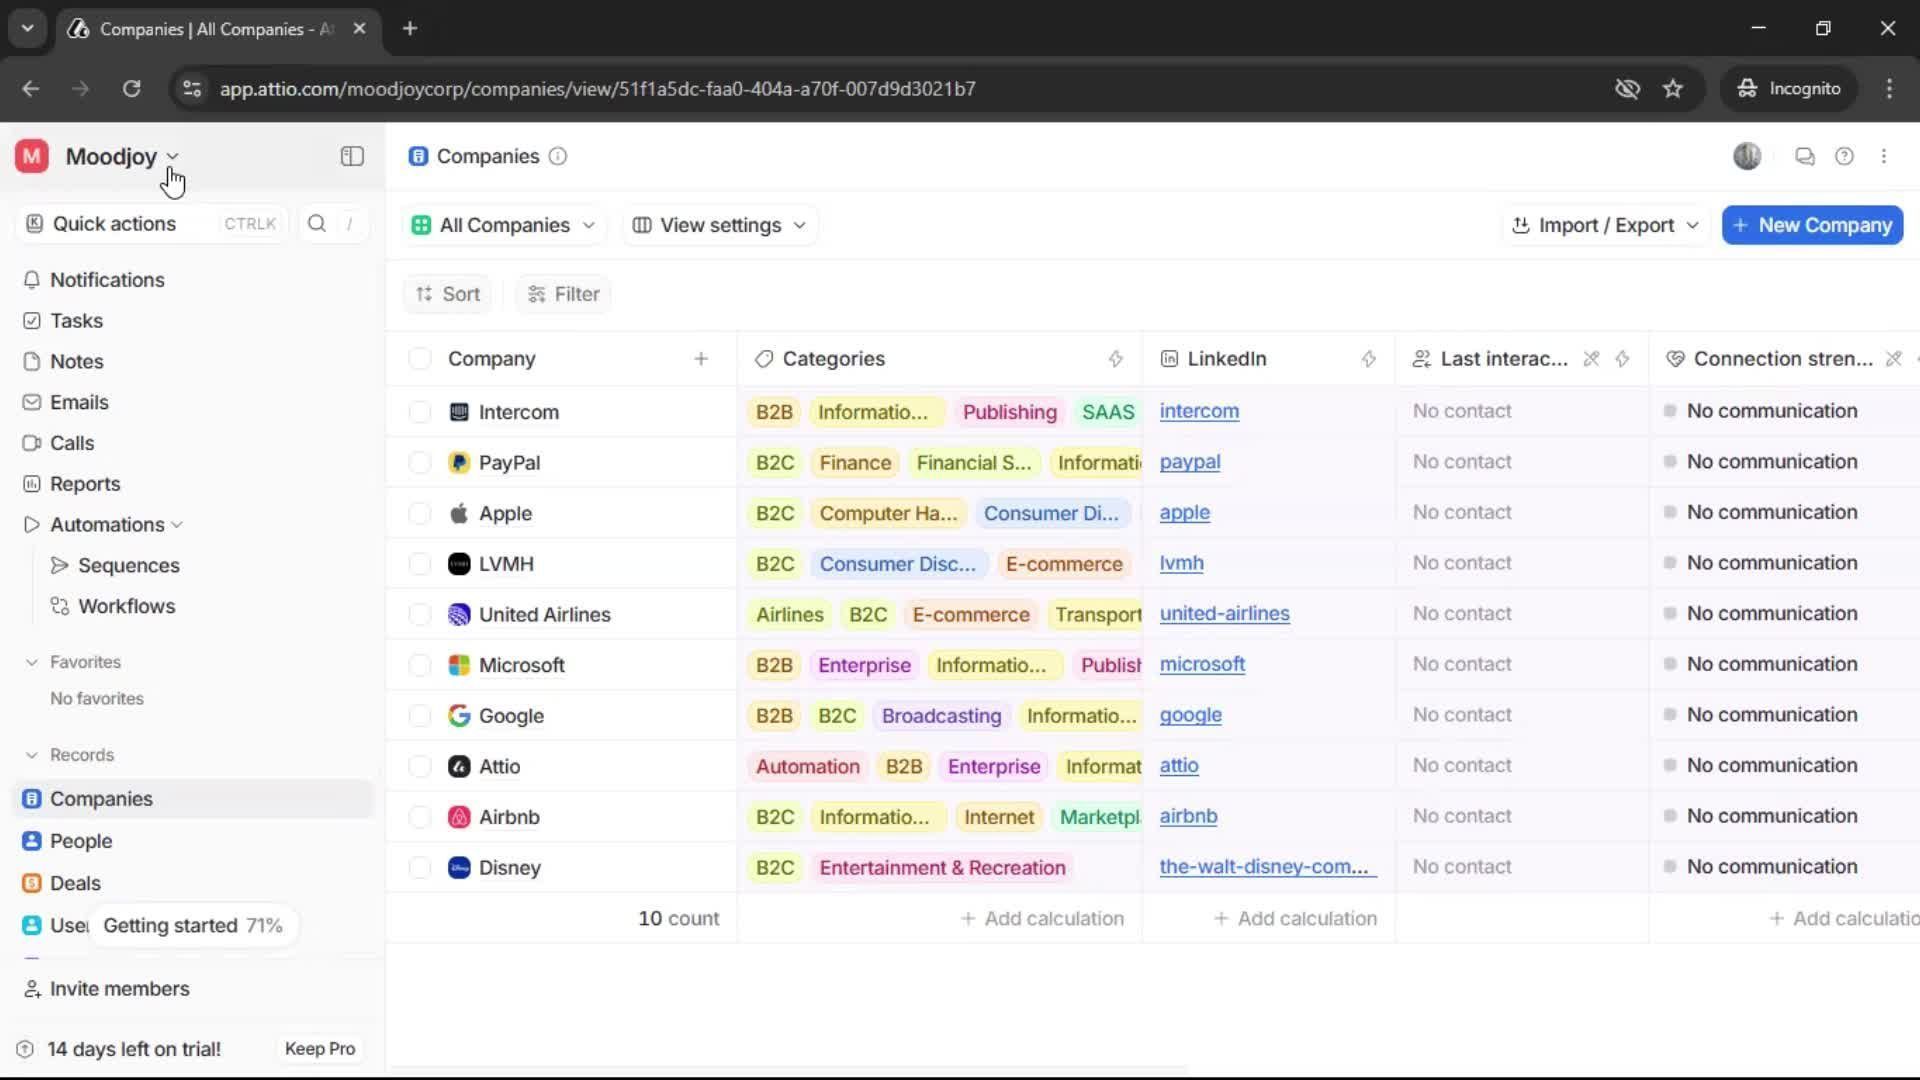Check the select-all header checkbox
The height and width of the screenshot is (1080, 1920).
point(420,359)
